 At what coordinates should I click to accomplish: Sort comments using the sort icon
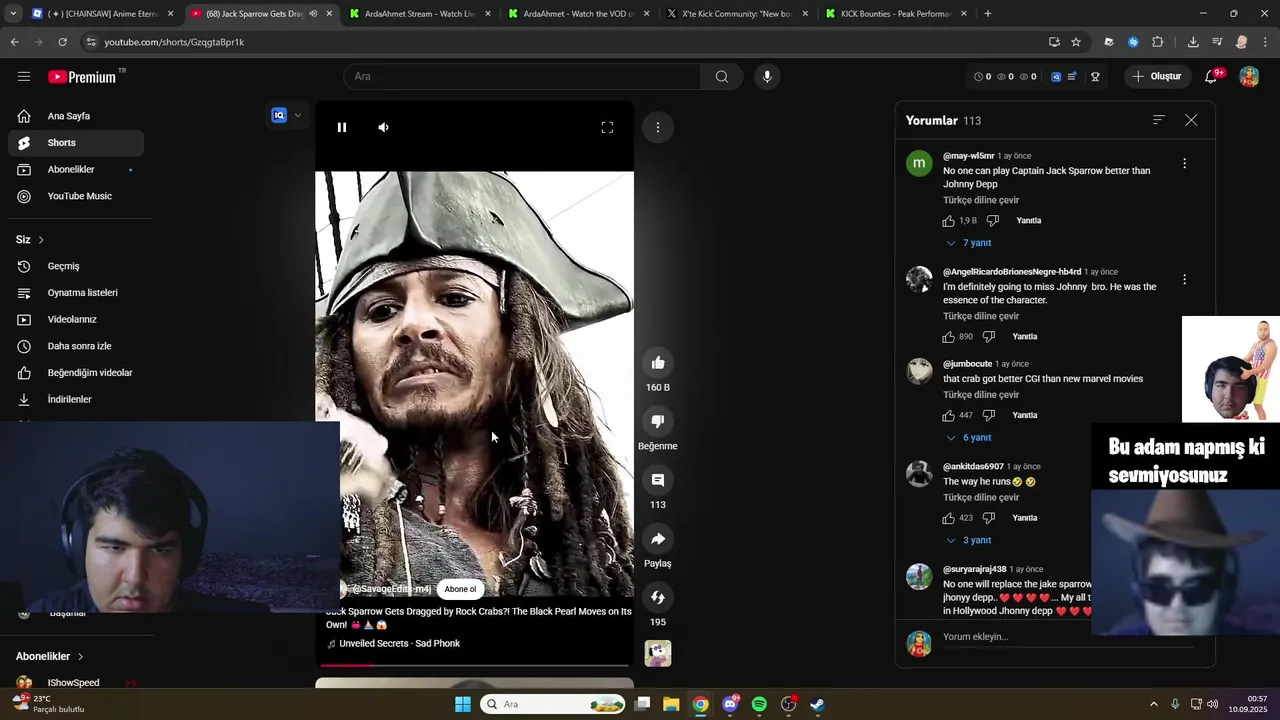click(x=1159, y=120)
